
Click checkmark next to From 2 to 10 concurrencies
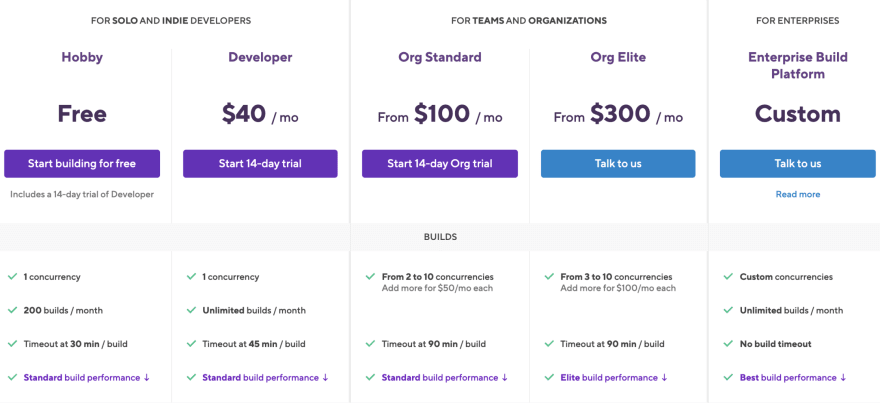(370, 277)
